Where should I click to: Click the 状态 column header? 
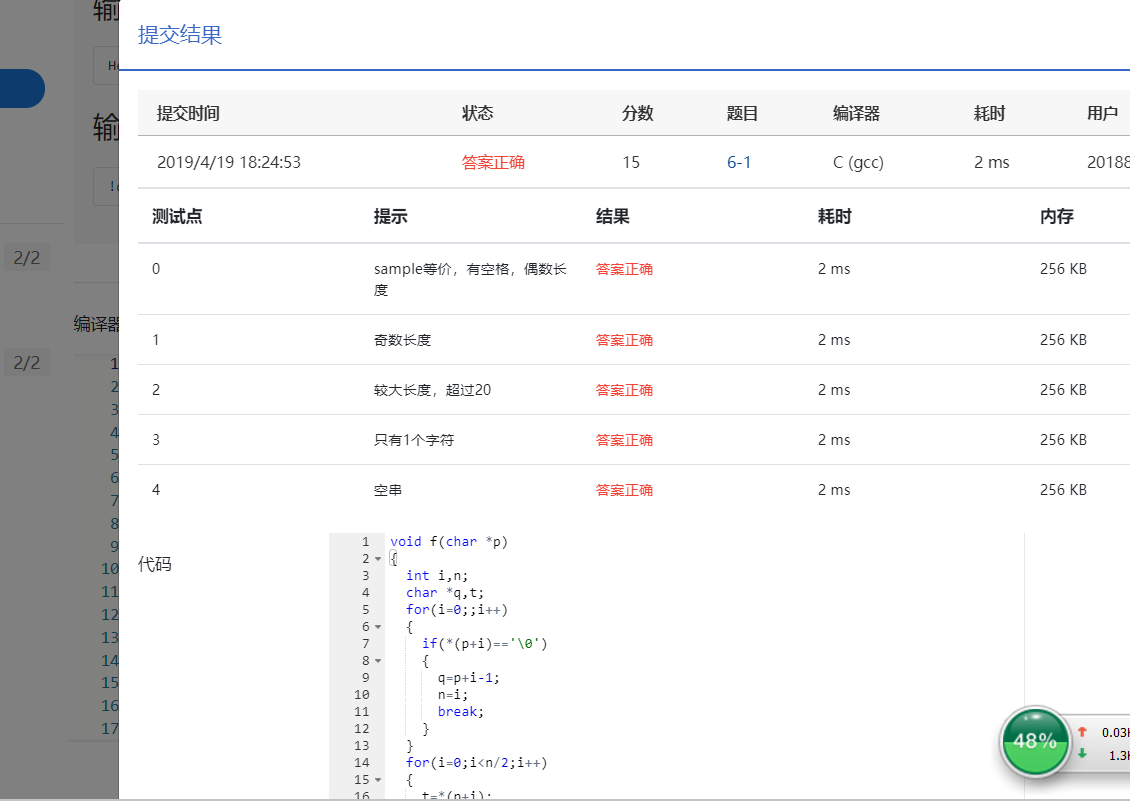(477, 113)
